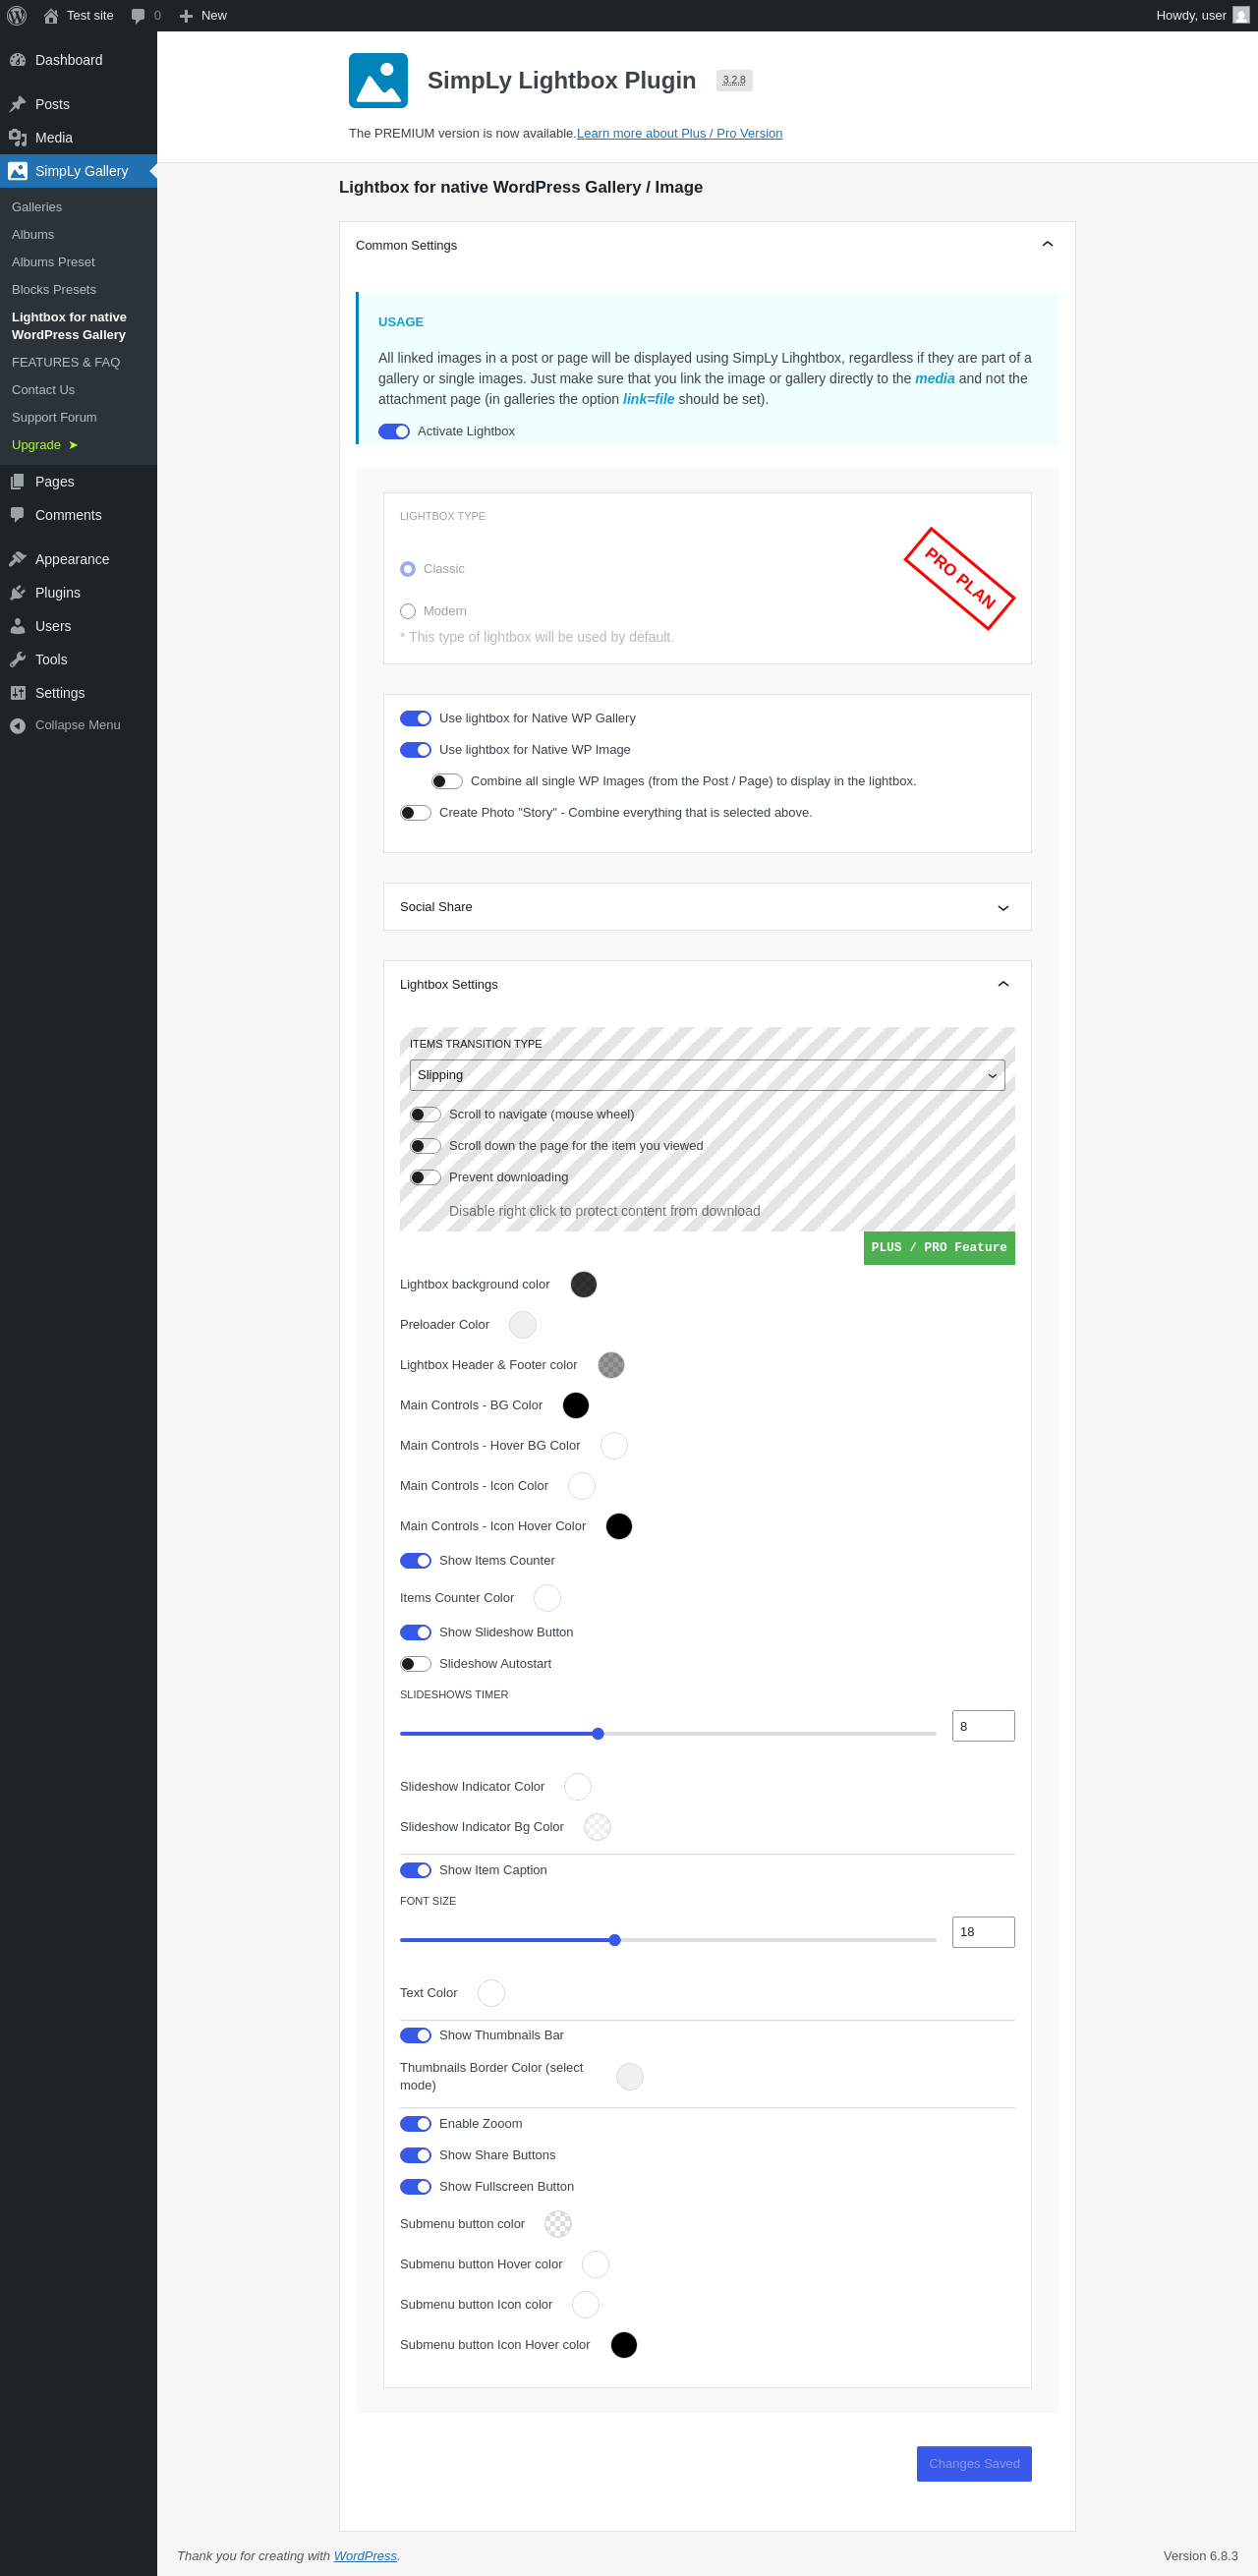The height and width of the screenshot is (2576, 1258).
Task: Click the Collapse Menu arrow icon
Action: coord(18,725)
